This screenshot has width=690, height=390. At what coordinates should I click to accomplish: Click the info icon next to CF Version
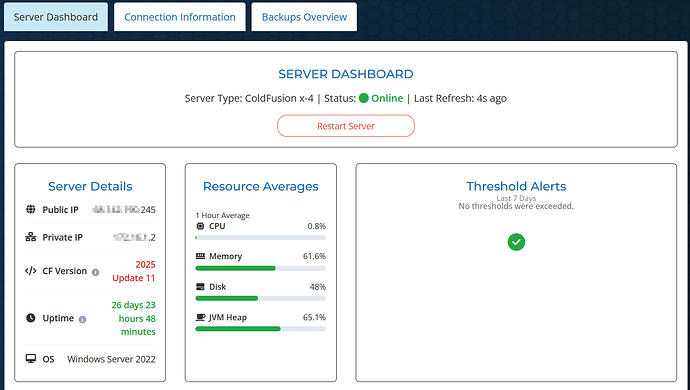(x=95, y=272)
